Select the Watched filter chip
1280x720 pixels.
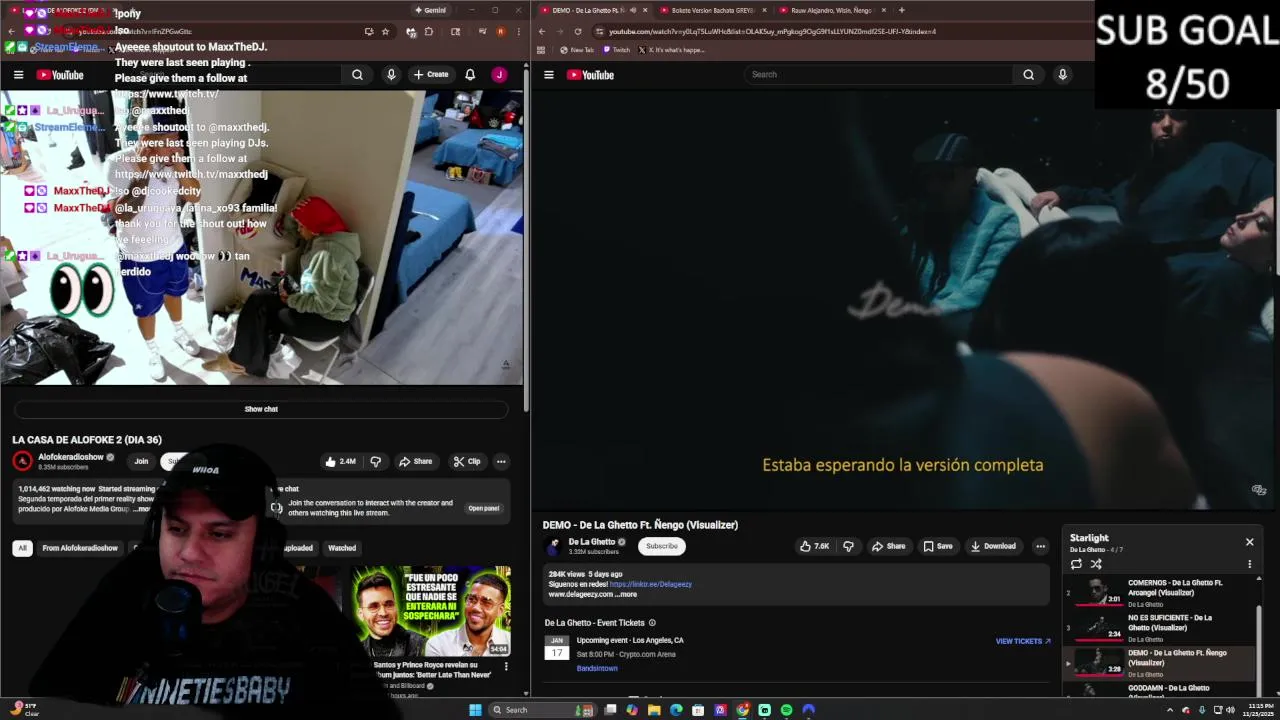pos(342,548)
